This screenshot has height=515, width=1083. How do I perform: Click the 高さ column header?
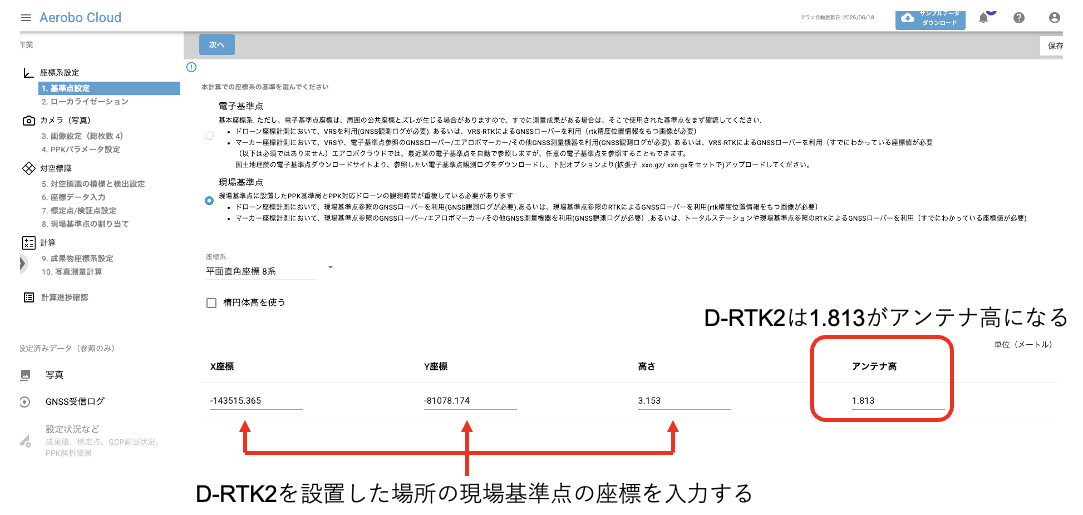[646, 366]
